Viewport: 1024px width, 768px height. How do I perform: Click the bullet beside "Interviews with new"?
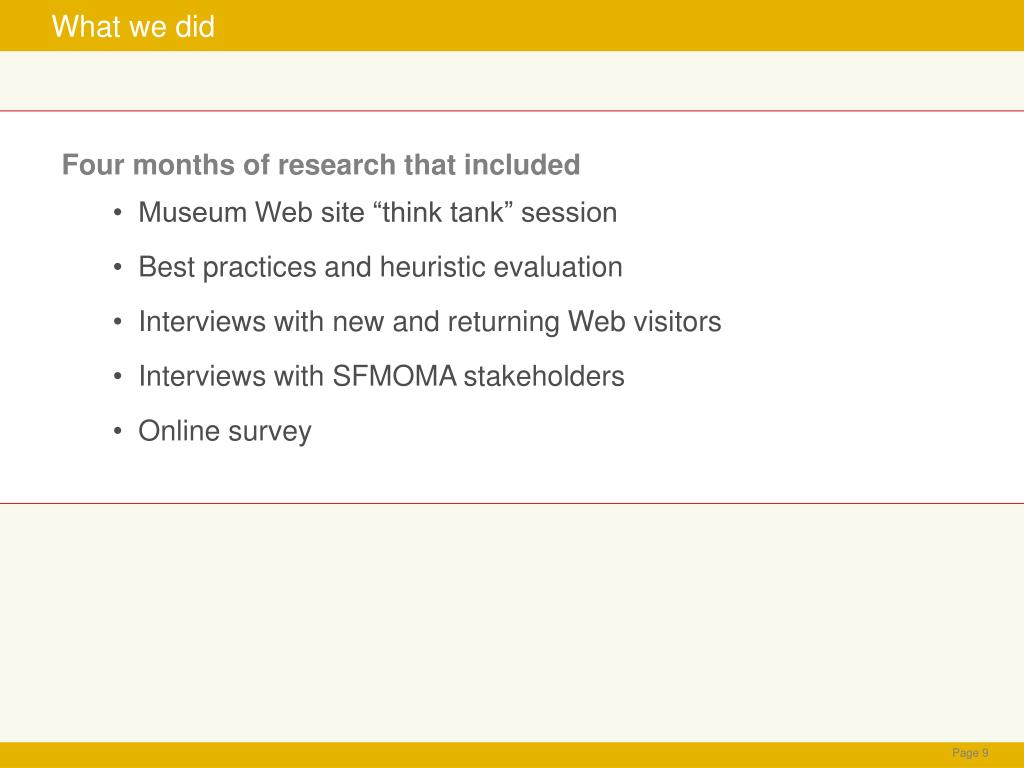118,322
